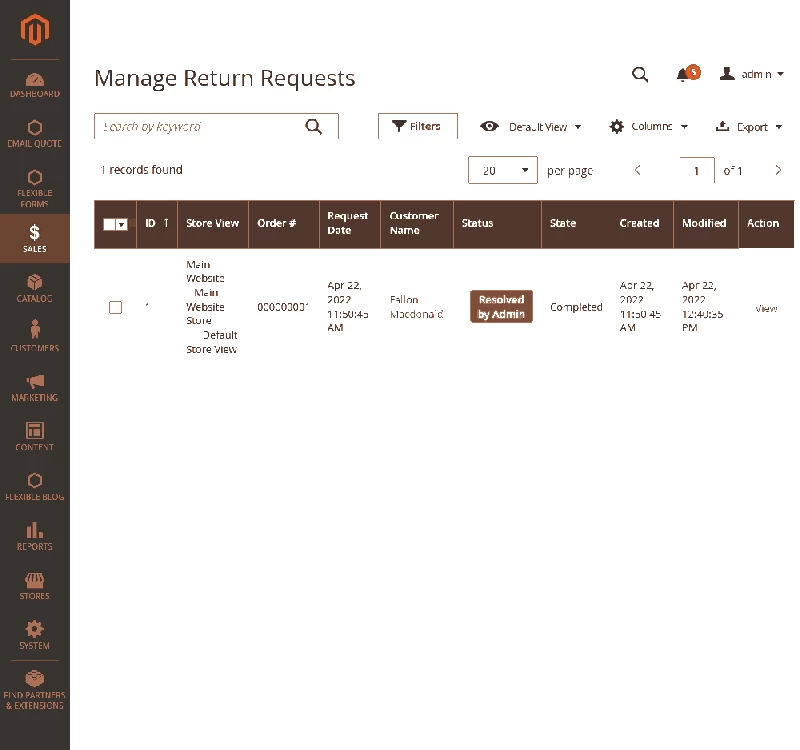This screenshot has height=750, width=800.
Task: Click the records found count text
Action: (x=141, y=170)
